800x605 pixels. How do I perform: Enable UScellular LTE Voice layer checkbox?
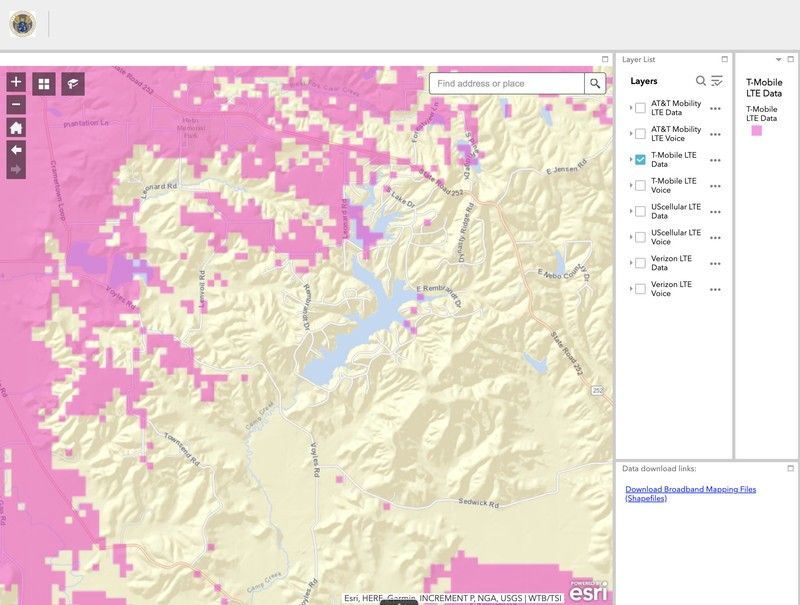point(640,237)
